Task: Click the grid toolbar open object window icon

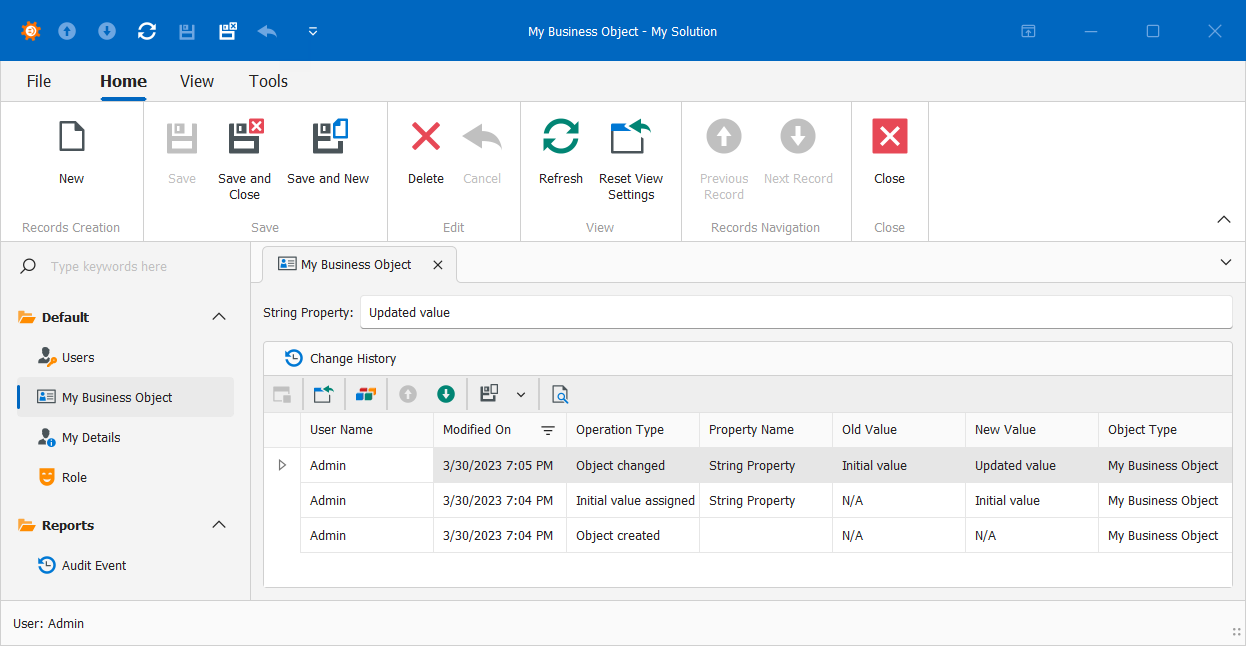Action: tap(282, 394)
